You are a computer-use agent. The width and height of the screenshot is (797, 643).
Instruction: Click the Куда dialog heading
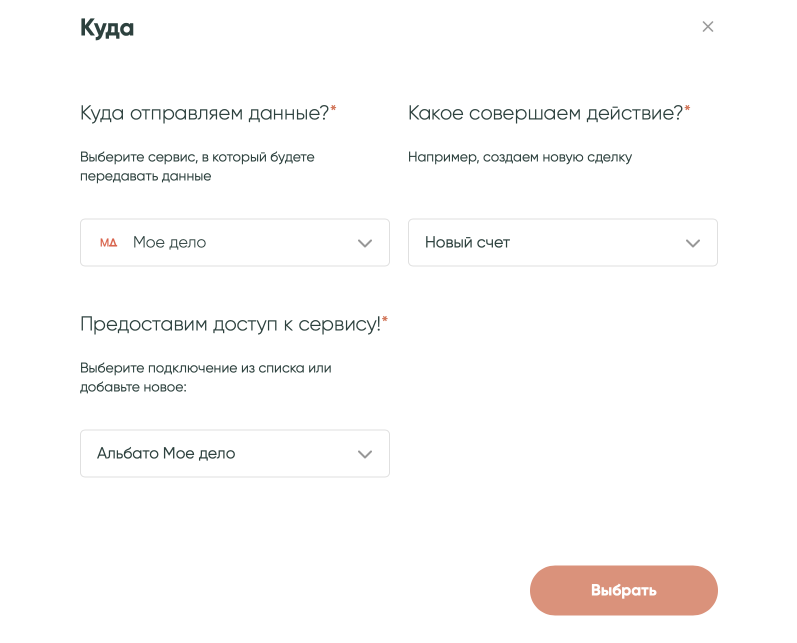click(107, 28)
